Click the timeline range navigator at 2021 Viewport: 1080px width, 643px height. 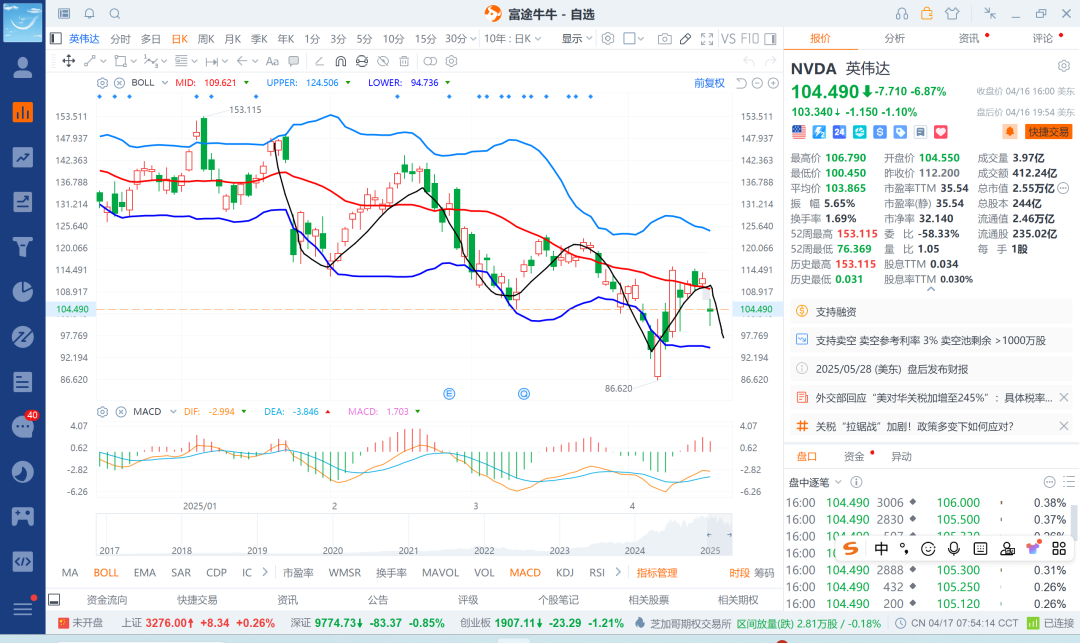408,550
